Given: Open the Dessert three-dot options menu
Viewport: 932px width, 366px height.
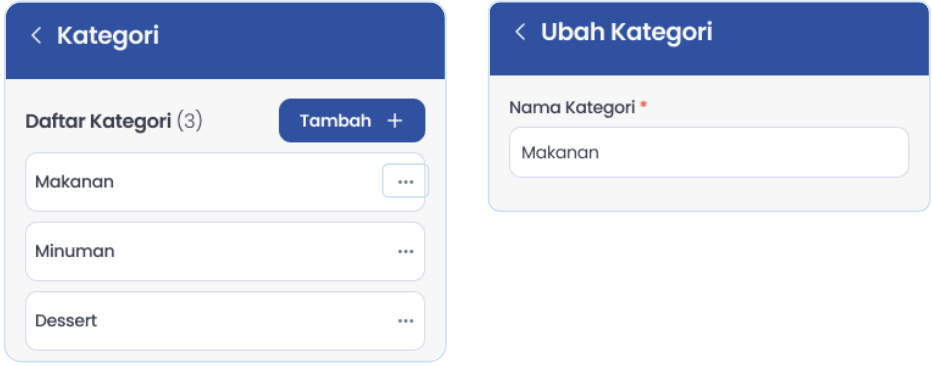Looking at the screenshot, I should tap(405, 321).
